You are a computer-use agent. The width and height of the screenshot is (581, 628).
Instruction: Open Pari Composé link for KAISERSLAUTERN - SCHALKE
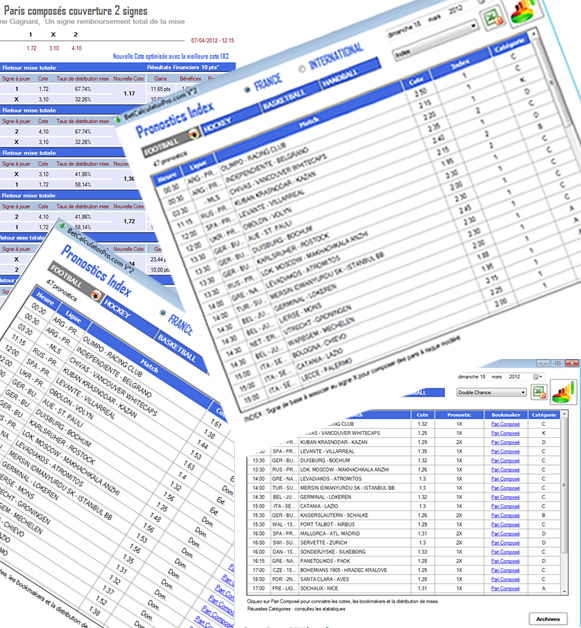505,515
